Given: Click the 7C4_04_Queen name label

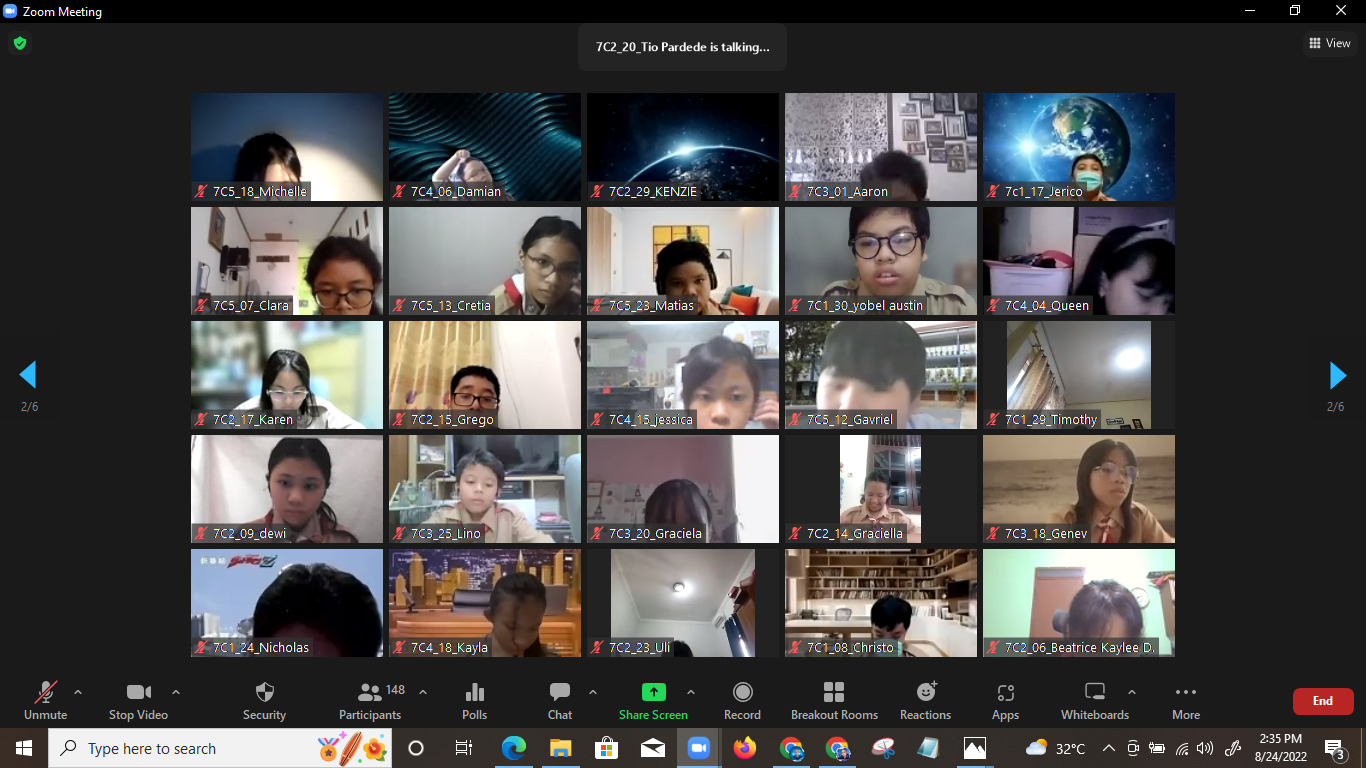Looking at the screenshot, I should click(1047, 305).
